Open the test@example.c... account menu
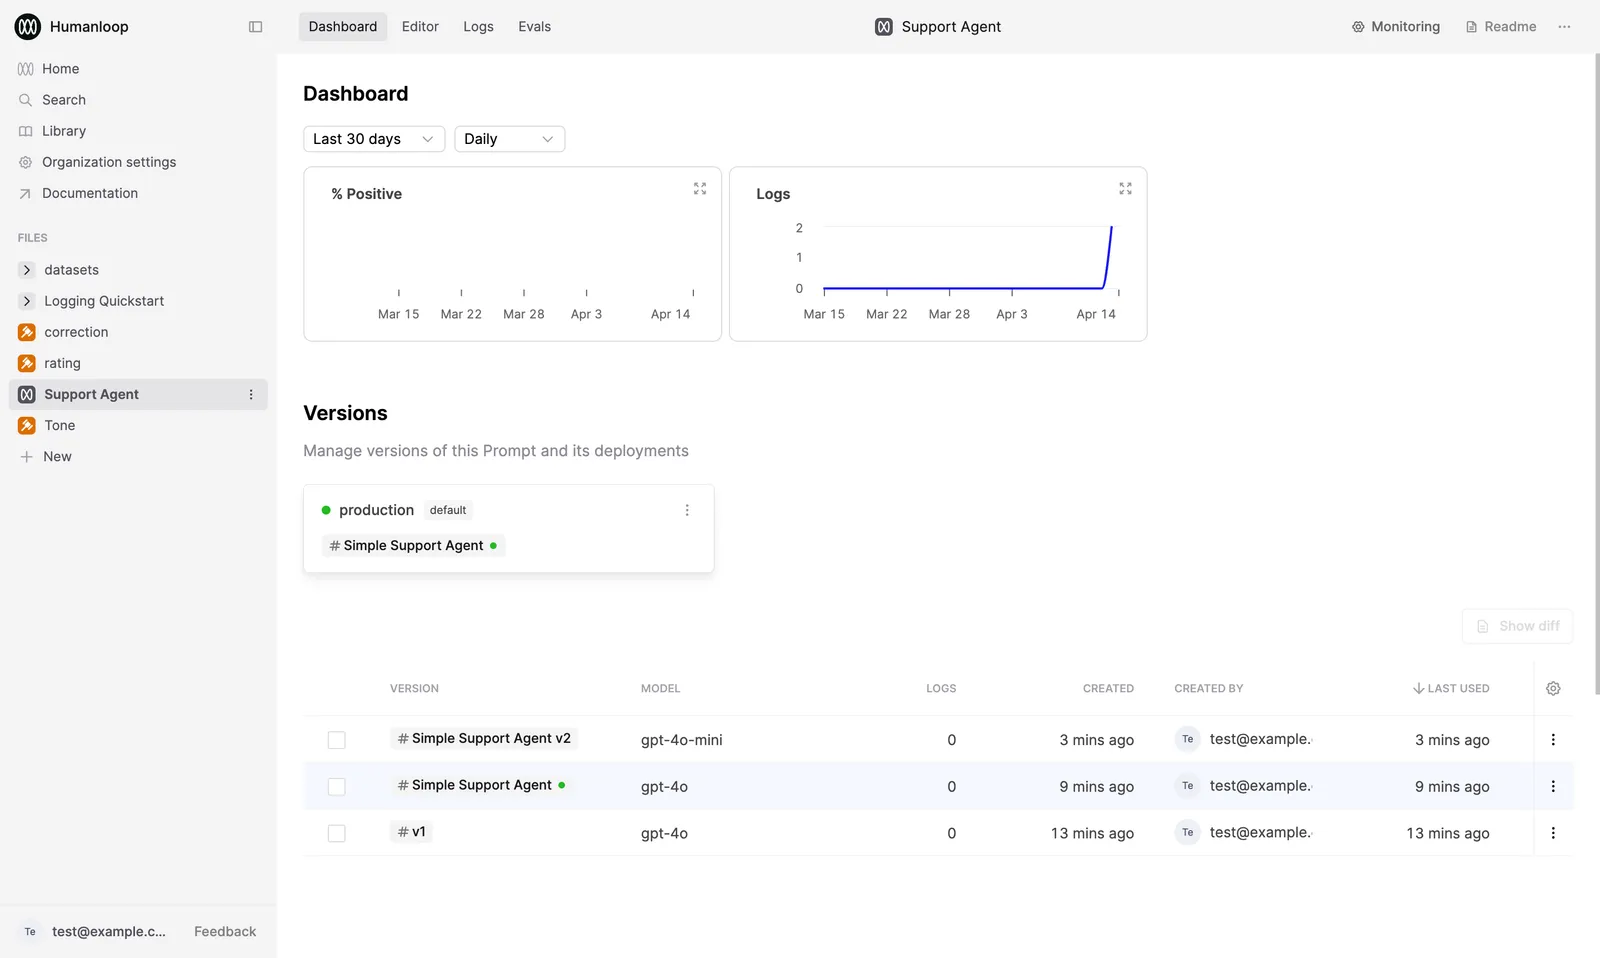The image size is (1600, 958). (95, 932)
